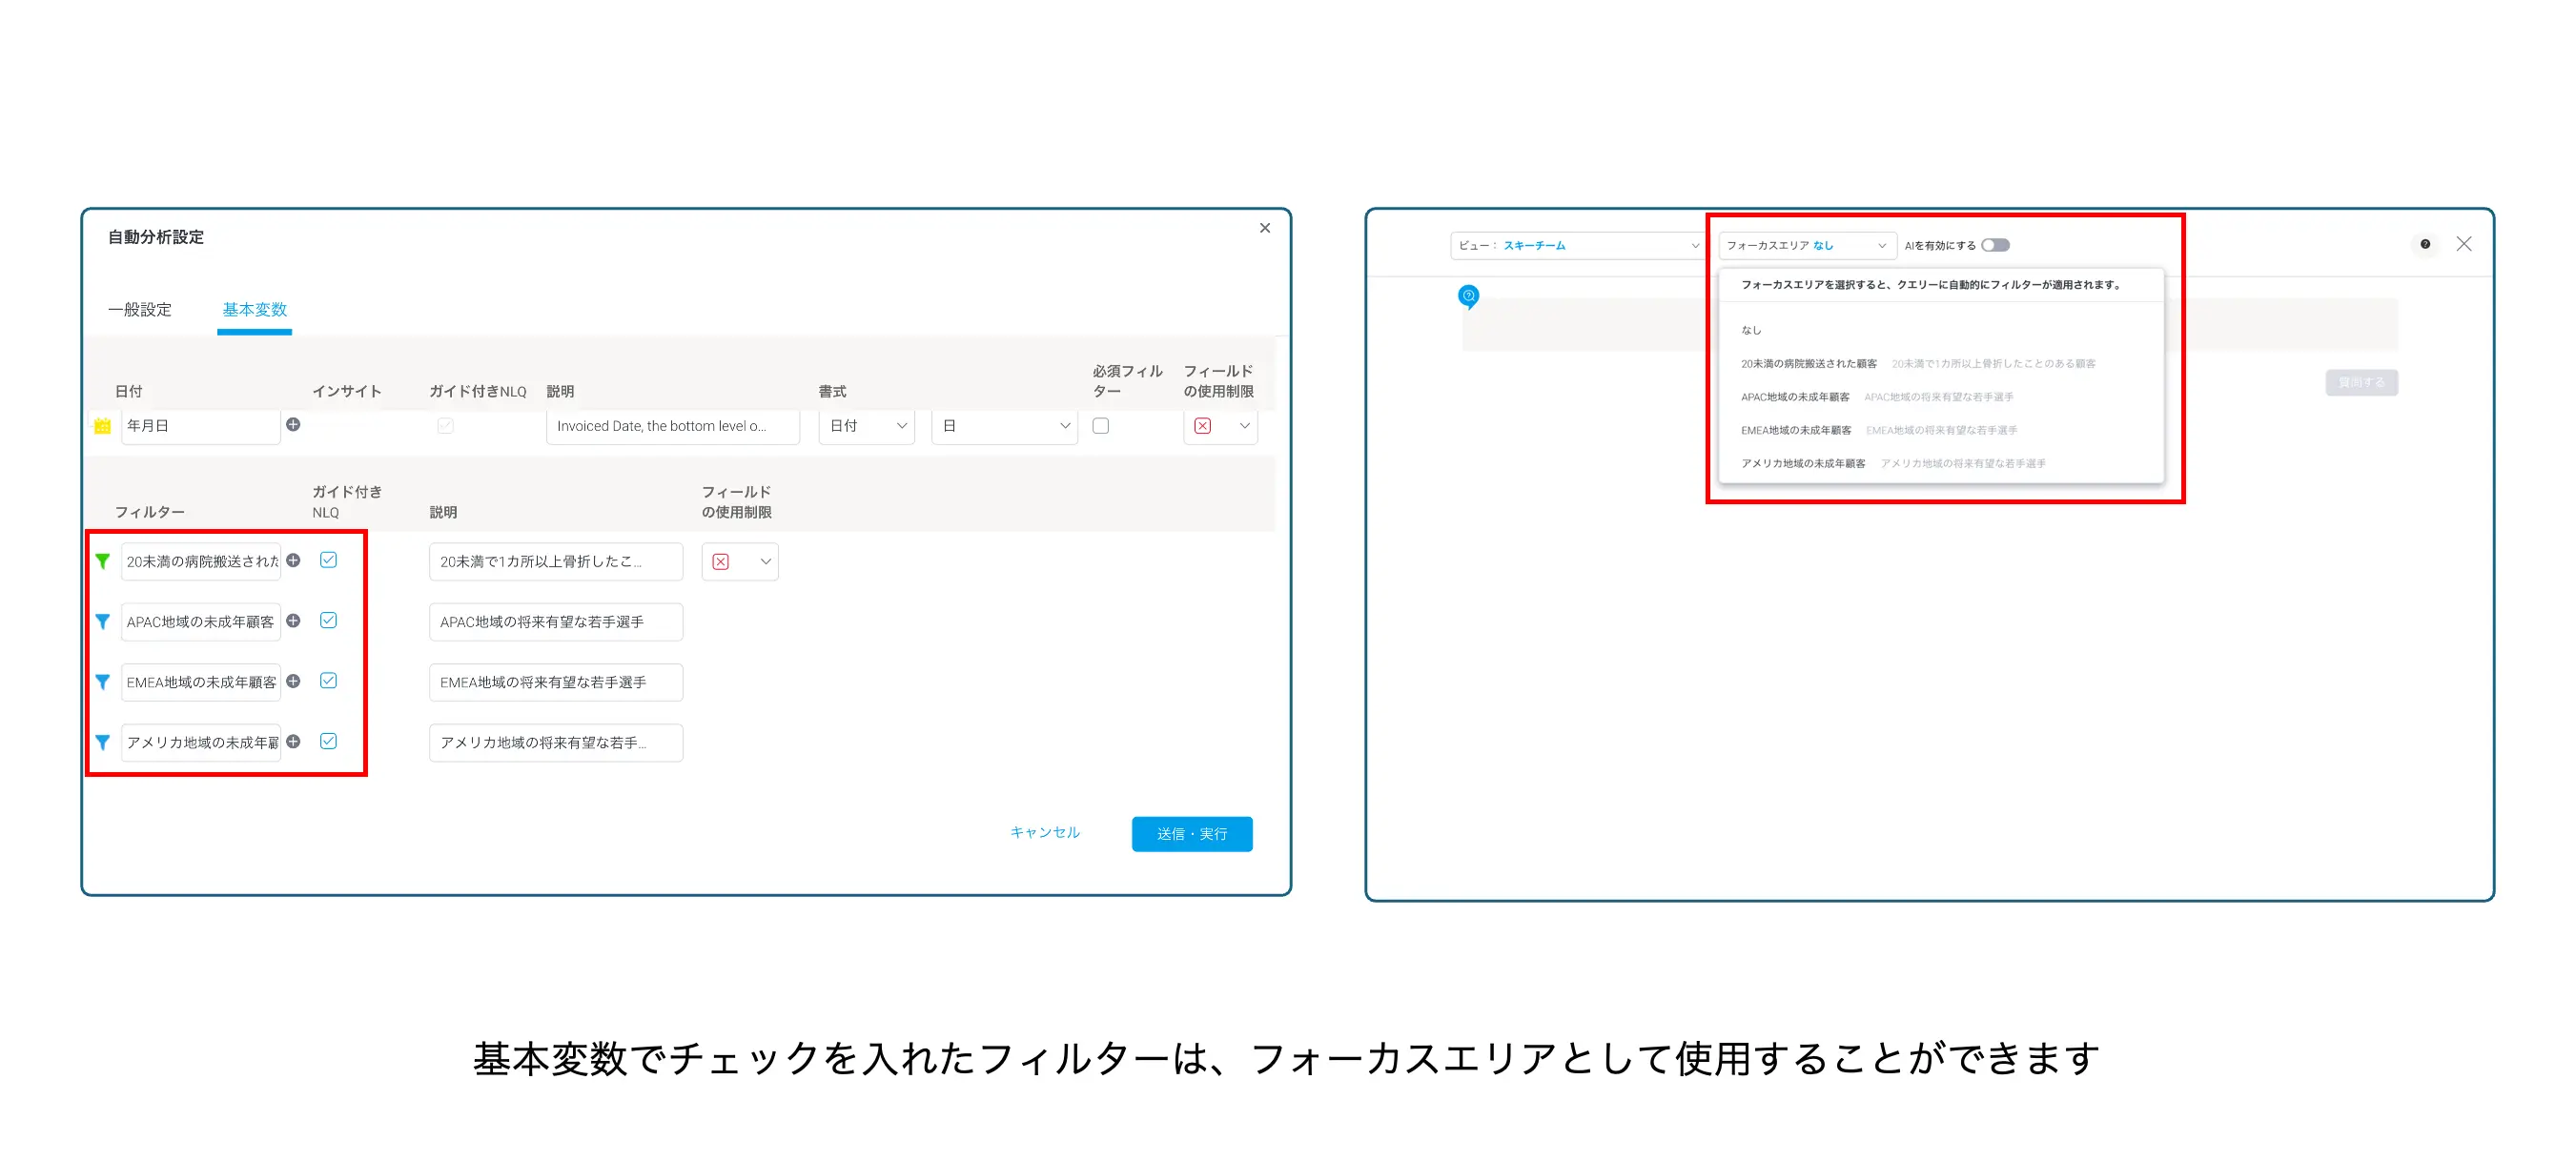Click plus icon next to APAC地域 filter
The width and height of the screenshot is (2576, 1161).
click(x=293, y=620)
